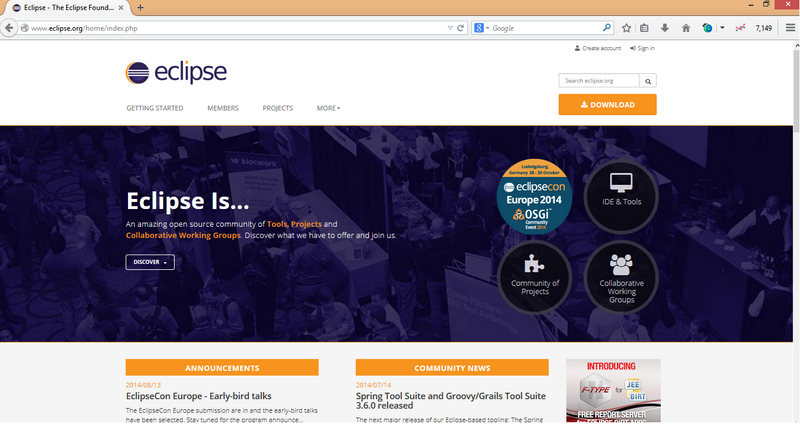Click the eclipse.org search magnifier button

pyautogui.click(x=648, y=80)
